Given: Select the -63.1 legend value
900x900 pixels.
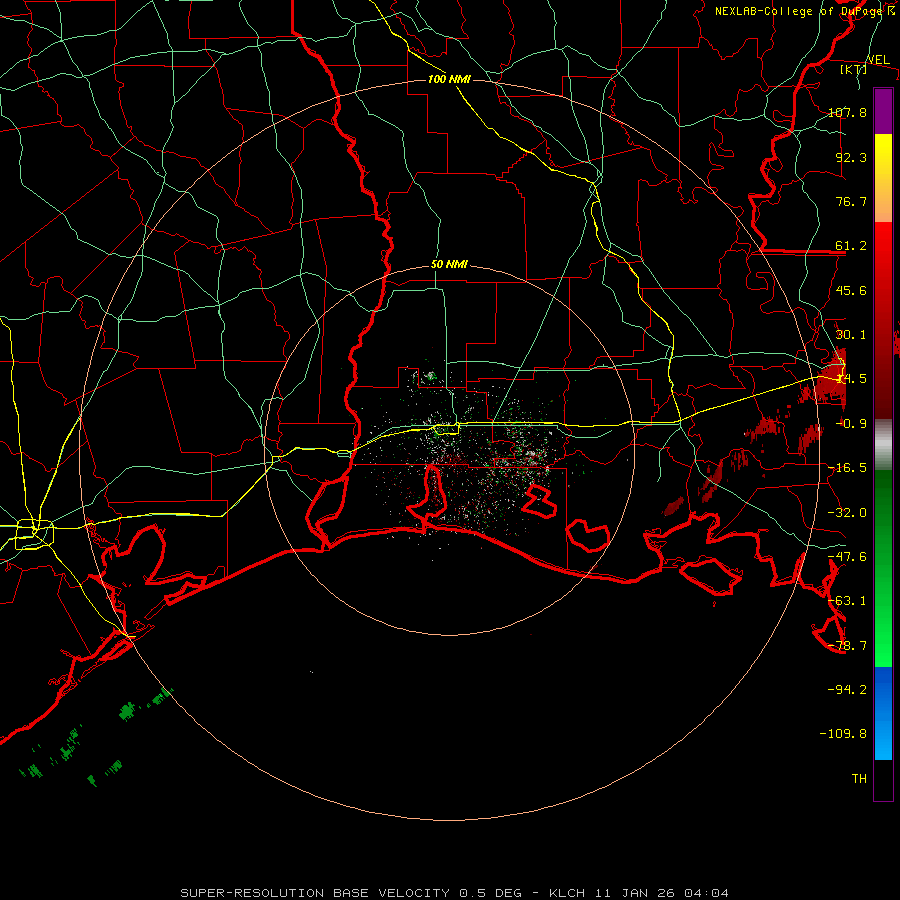Looking at the screenshot, I should point(847,600).
